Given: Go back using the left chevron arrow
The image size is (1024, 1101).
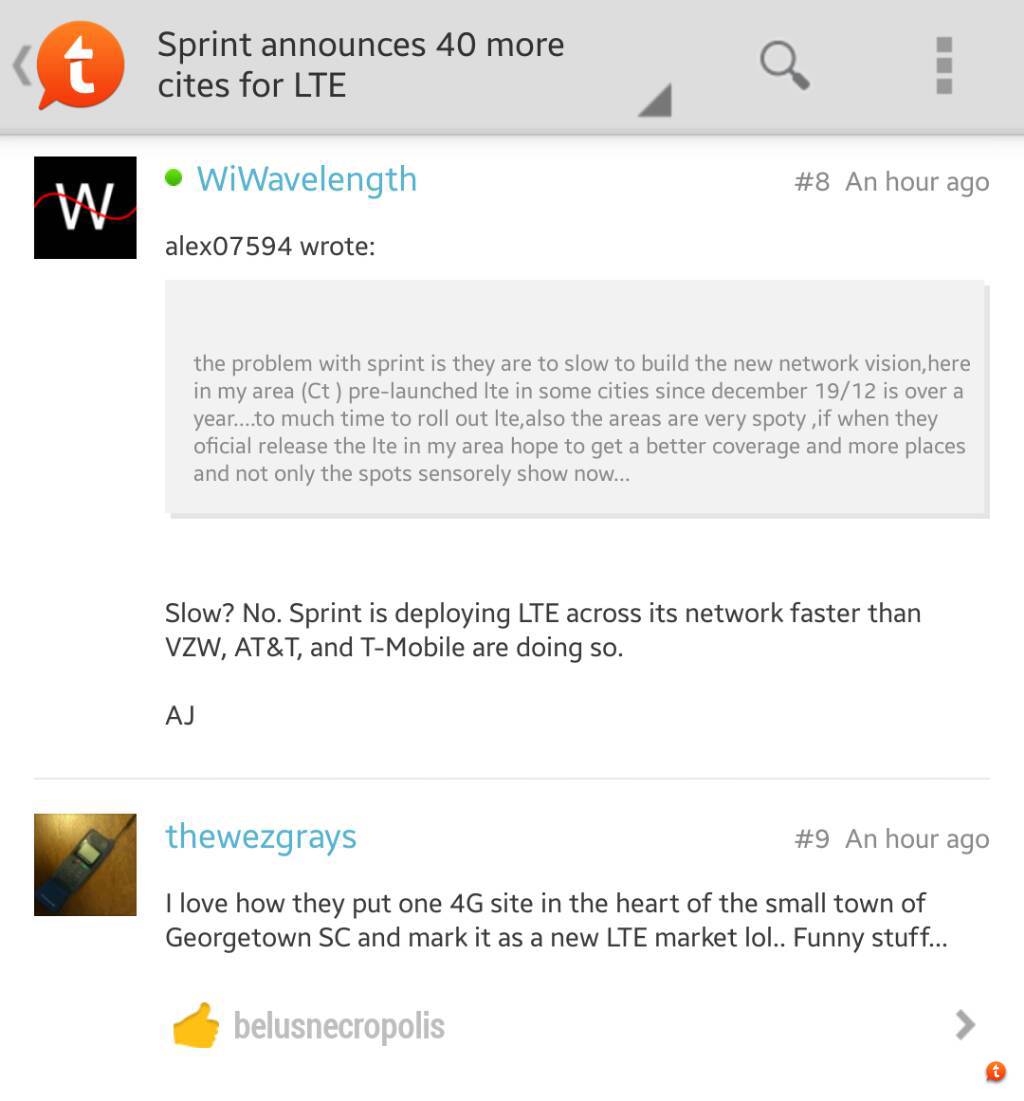Looking at the screenshot, I should (21, 65).
